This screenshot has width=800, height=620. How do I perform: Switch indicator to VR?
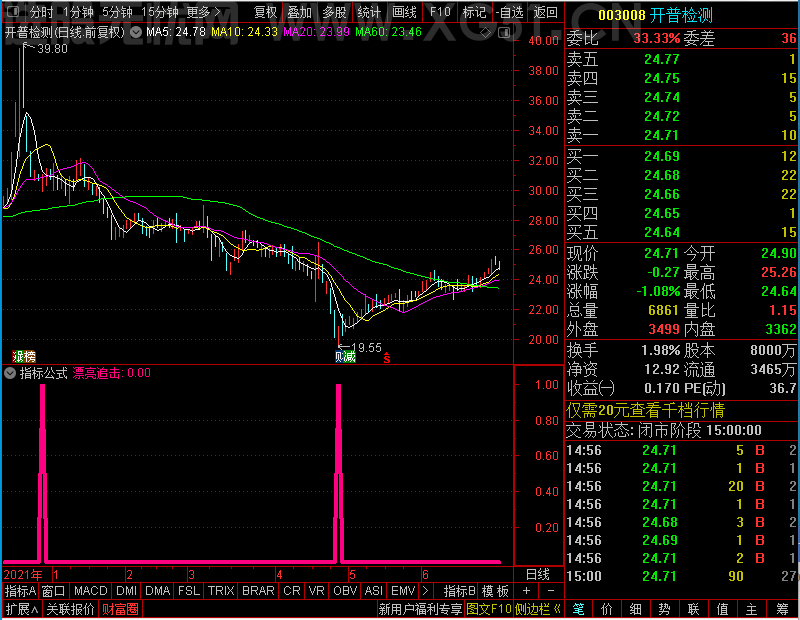pyautogui.click(x=317, y=591)
